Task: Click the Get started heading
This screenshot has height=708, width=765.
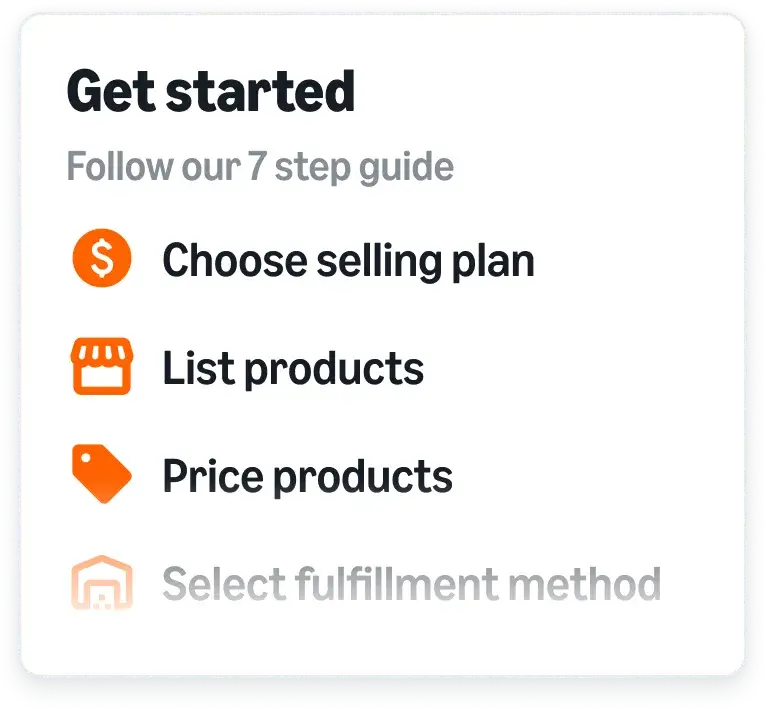Action: [211, 91]
